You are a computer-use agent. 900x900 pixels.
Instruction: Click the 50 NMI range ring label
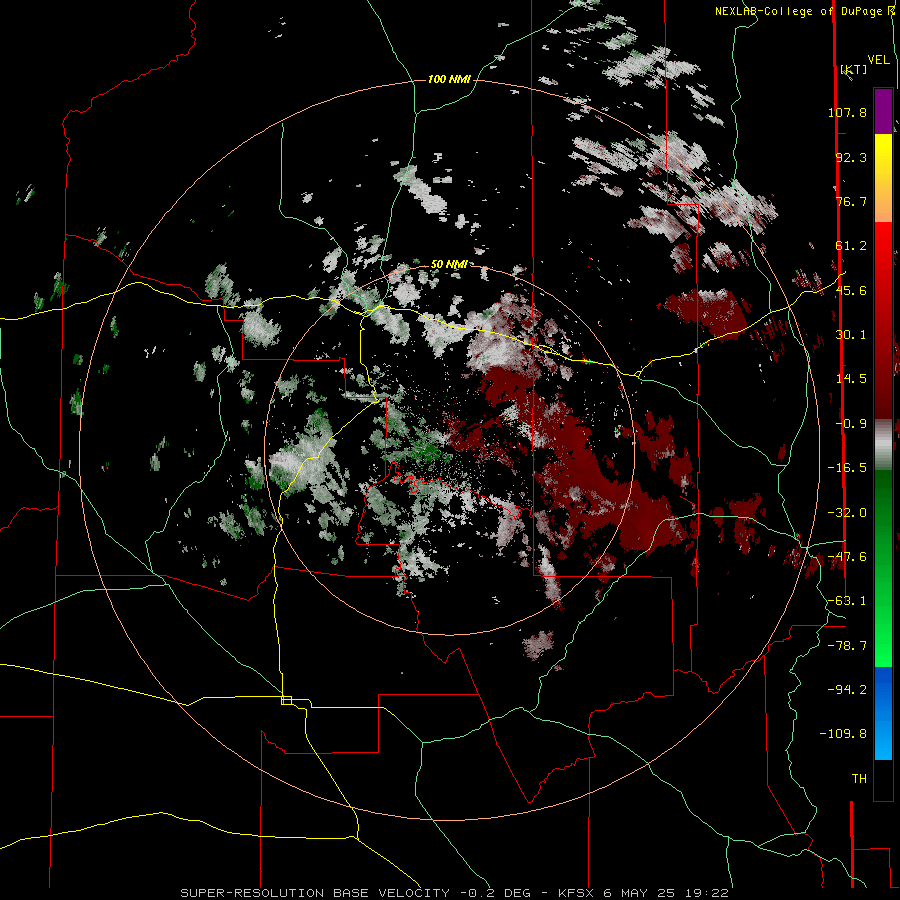(449, 264)
